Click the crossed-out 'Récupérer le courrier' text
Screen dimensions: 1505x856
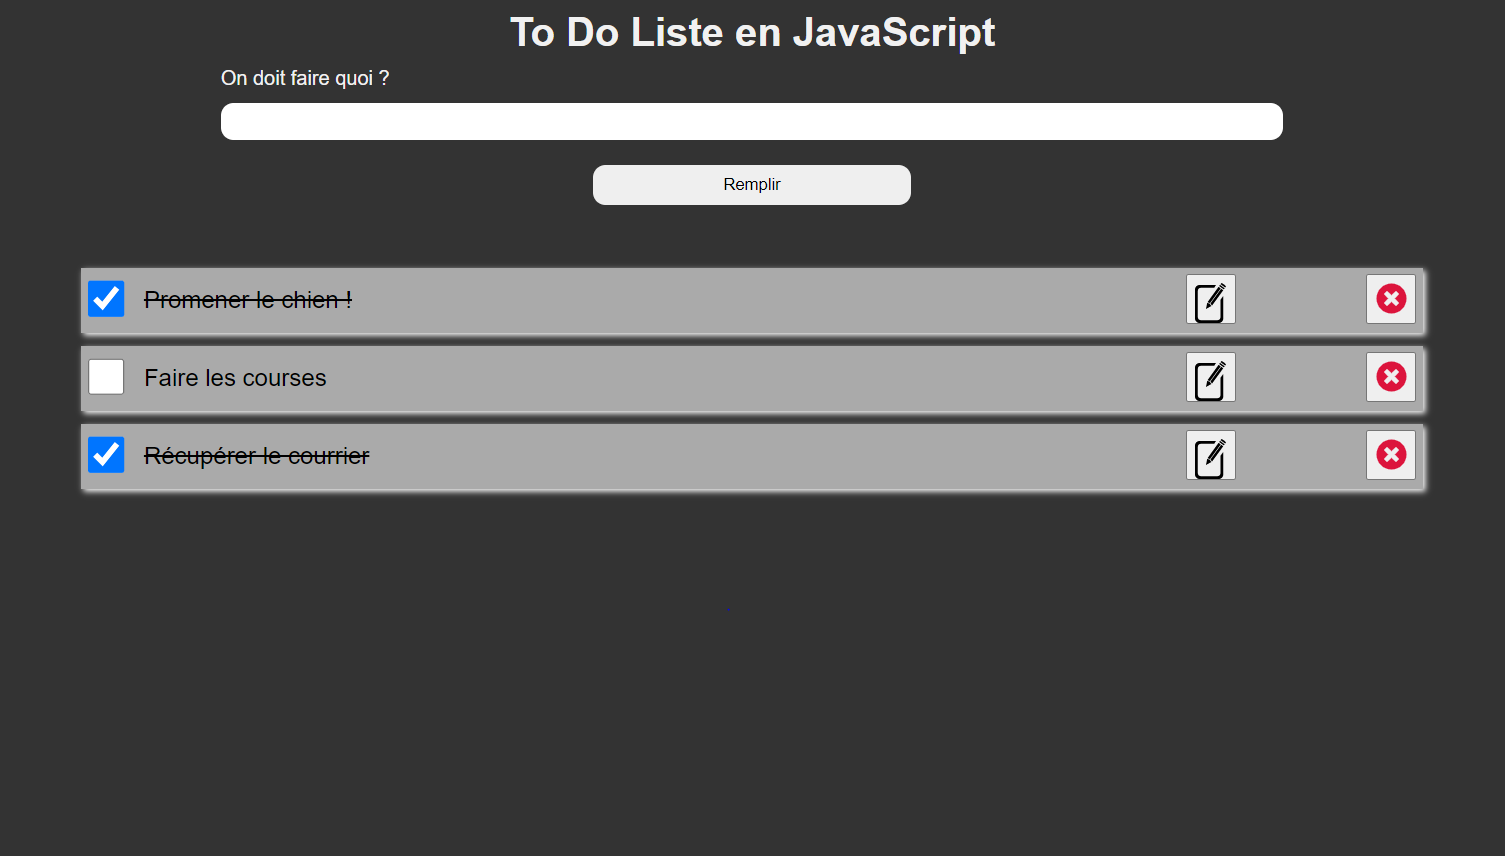click(257, 456)
